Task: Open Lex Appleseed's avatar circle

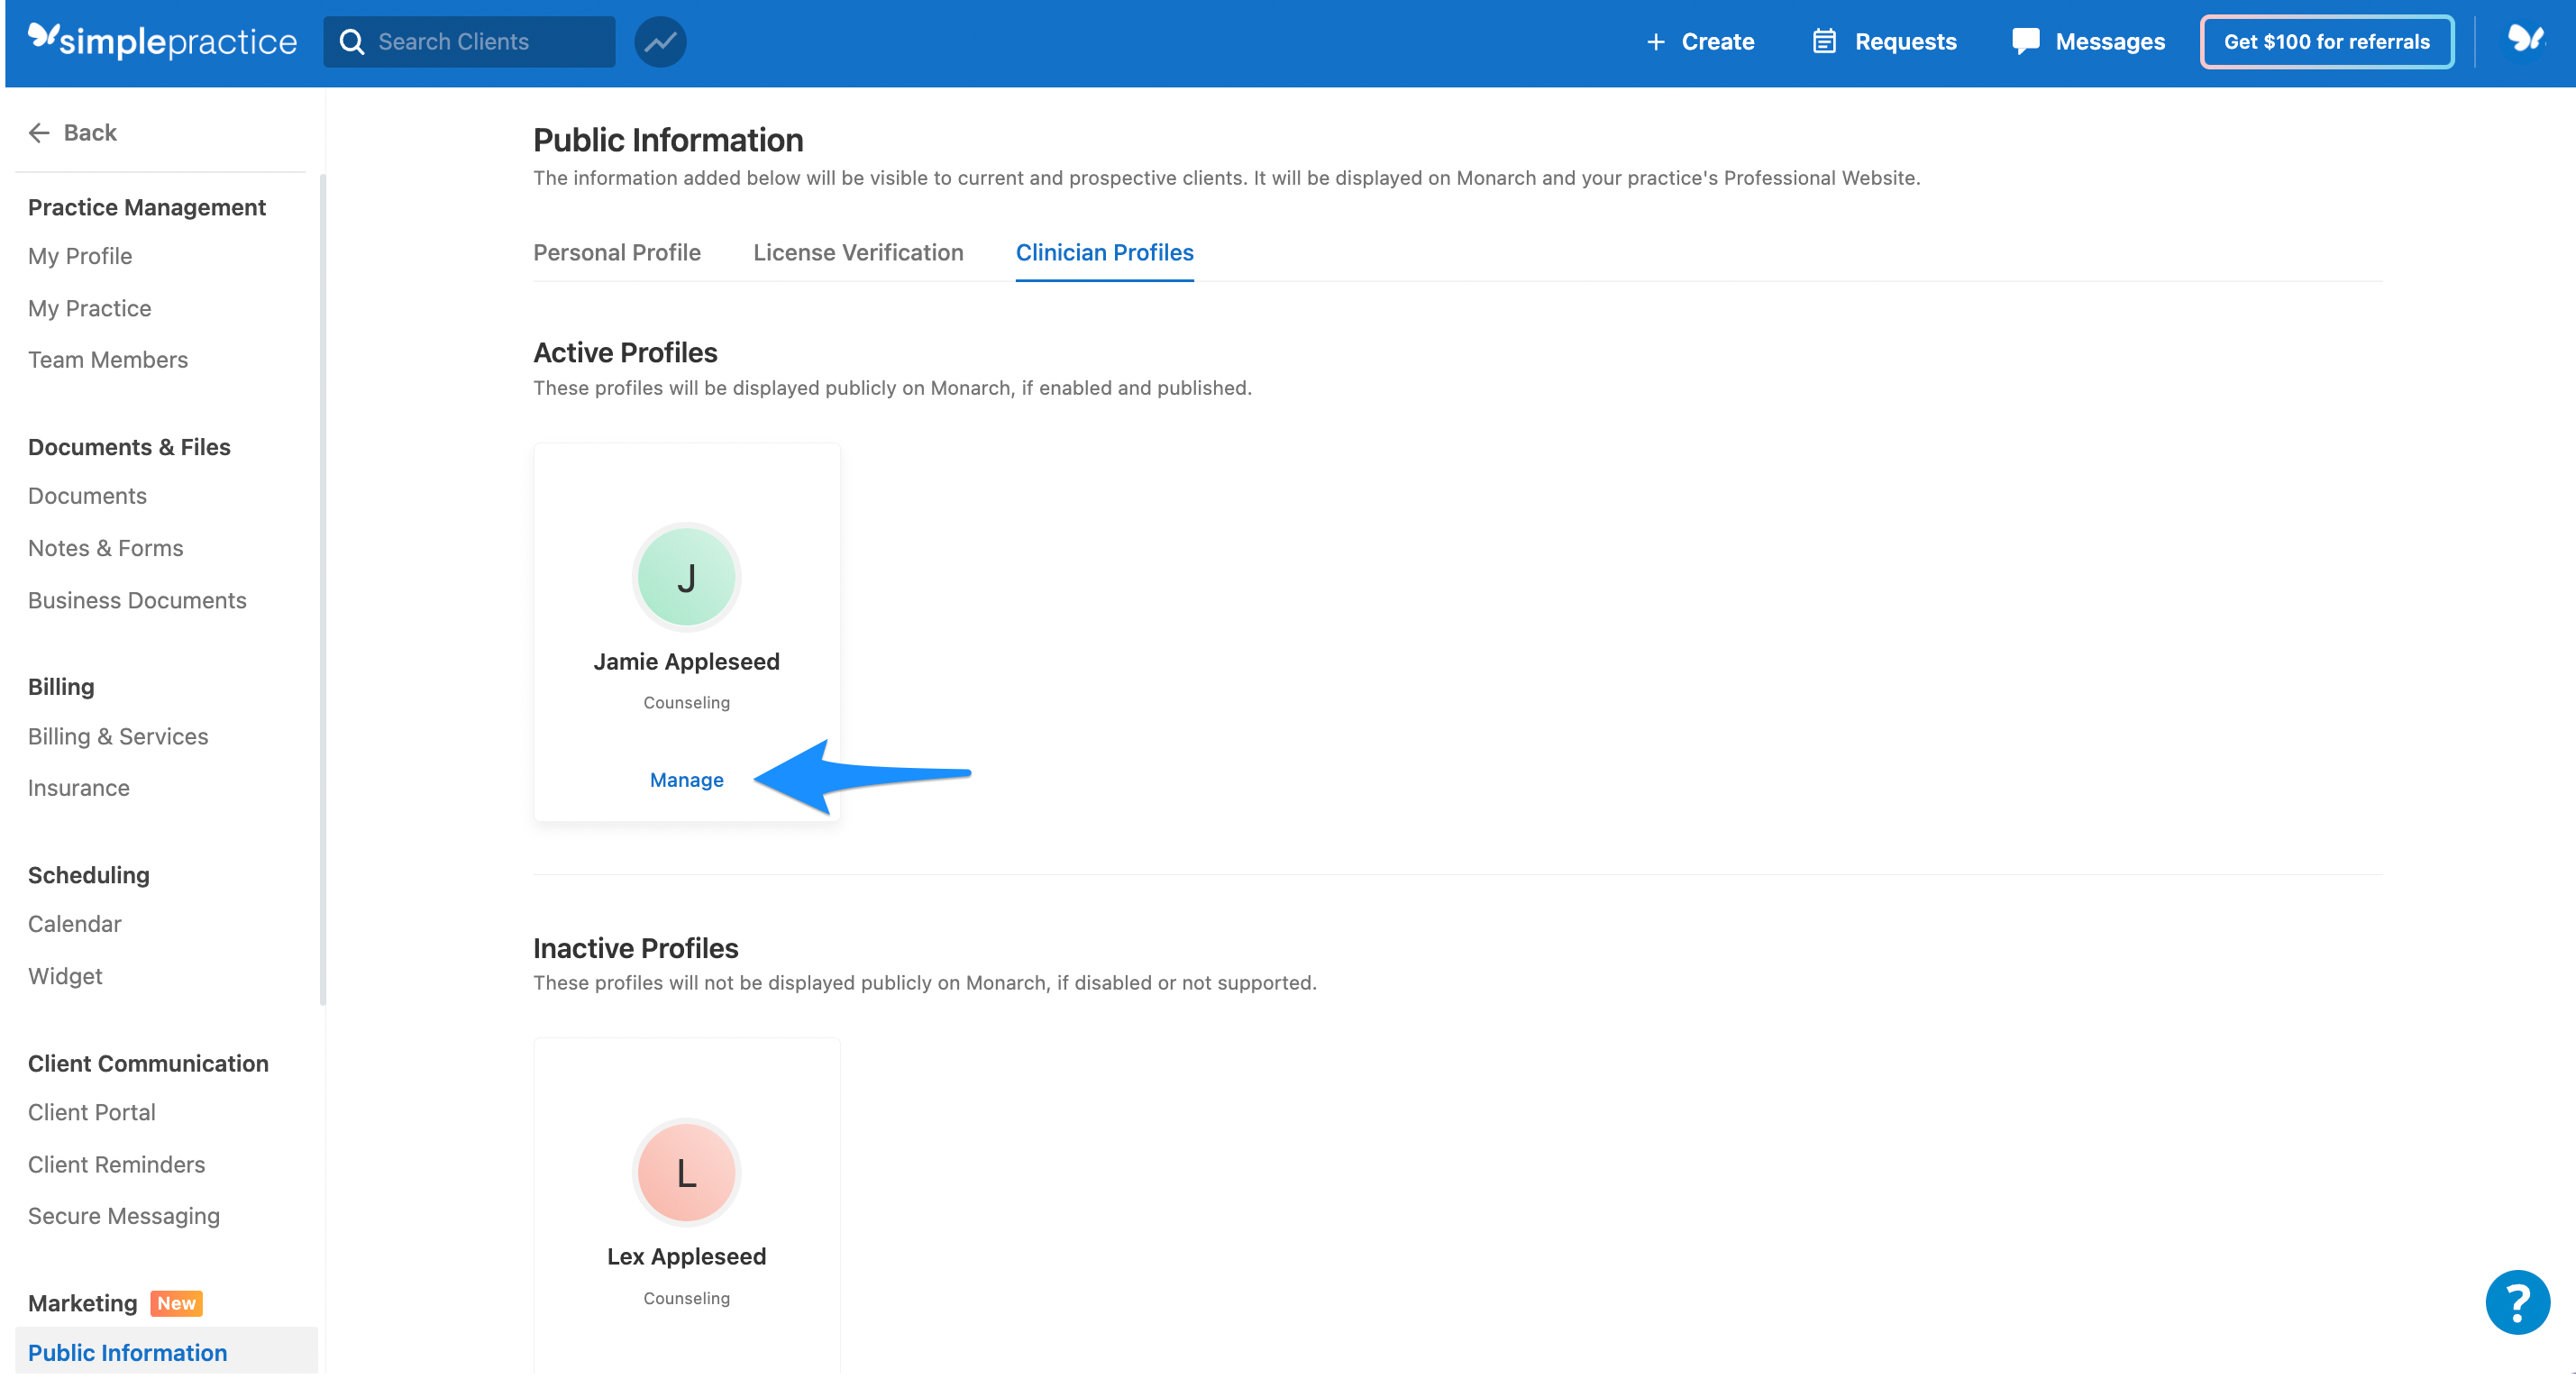Action: [x=685, y=1172]
